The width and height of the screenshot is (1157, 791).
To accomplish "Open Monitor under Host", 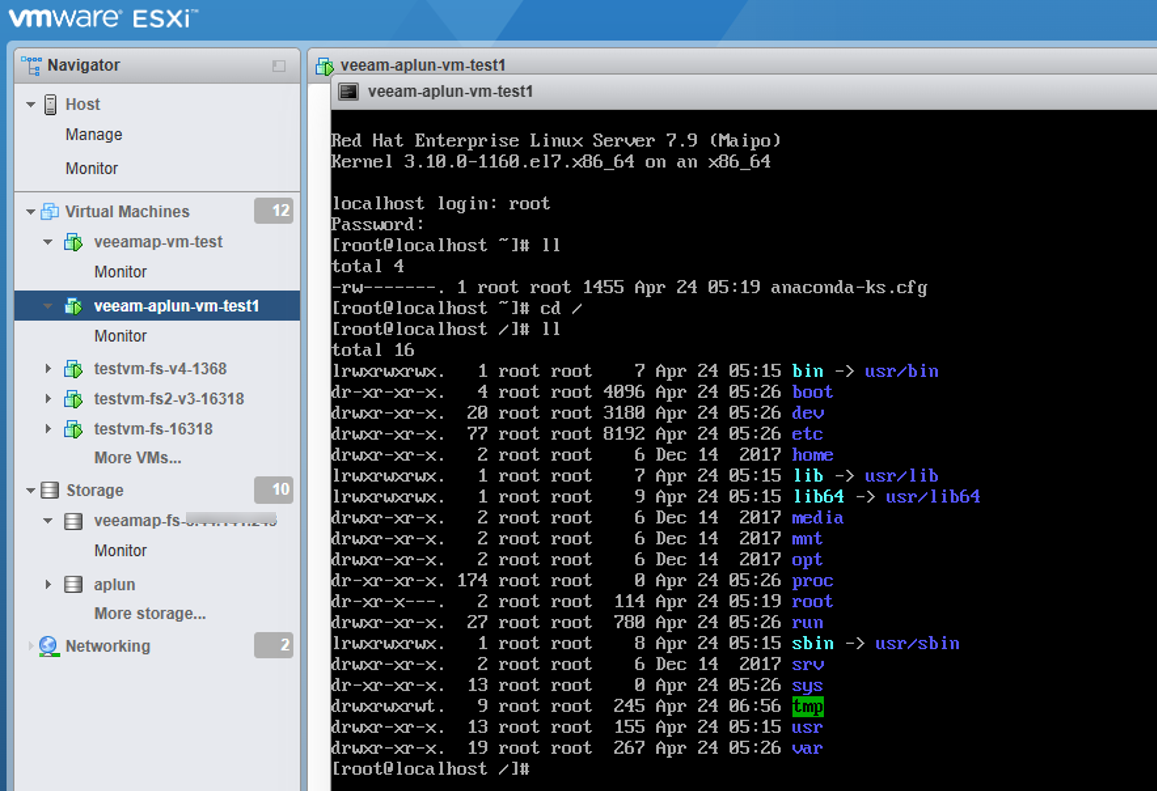I will 91,169.
